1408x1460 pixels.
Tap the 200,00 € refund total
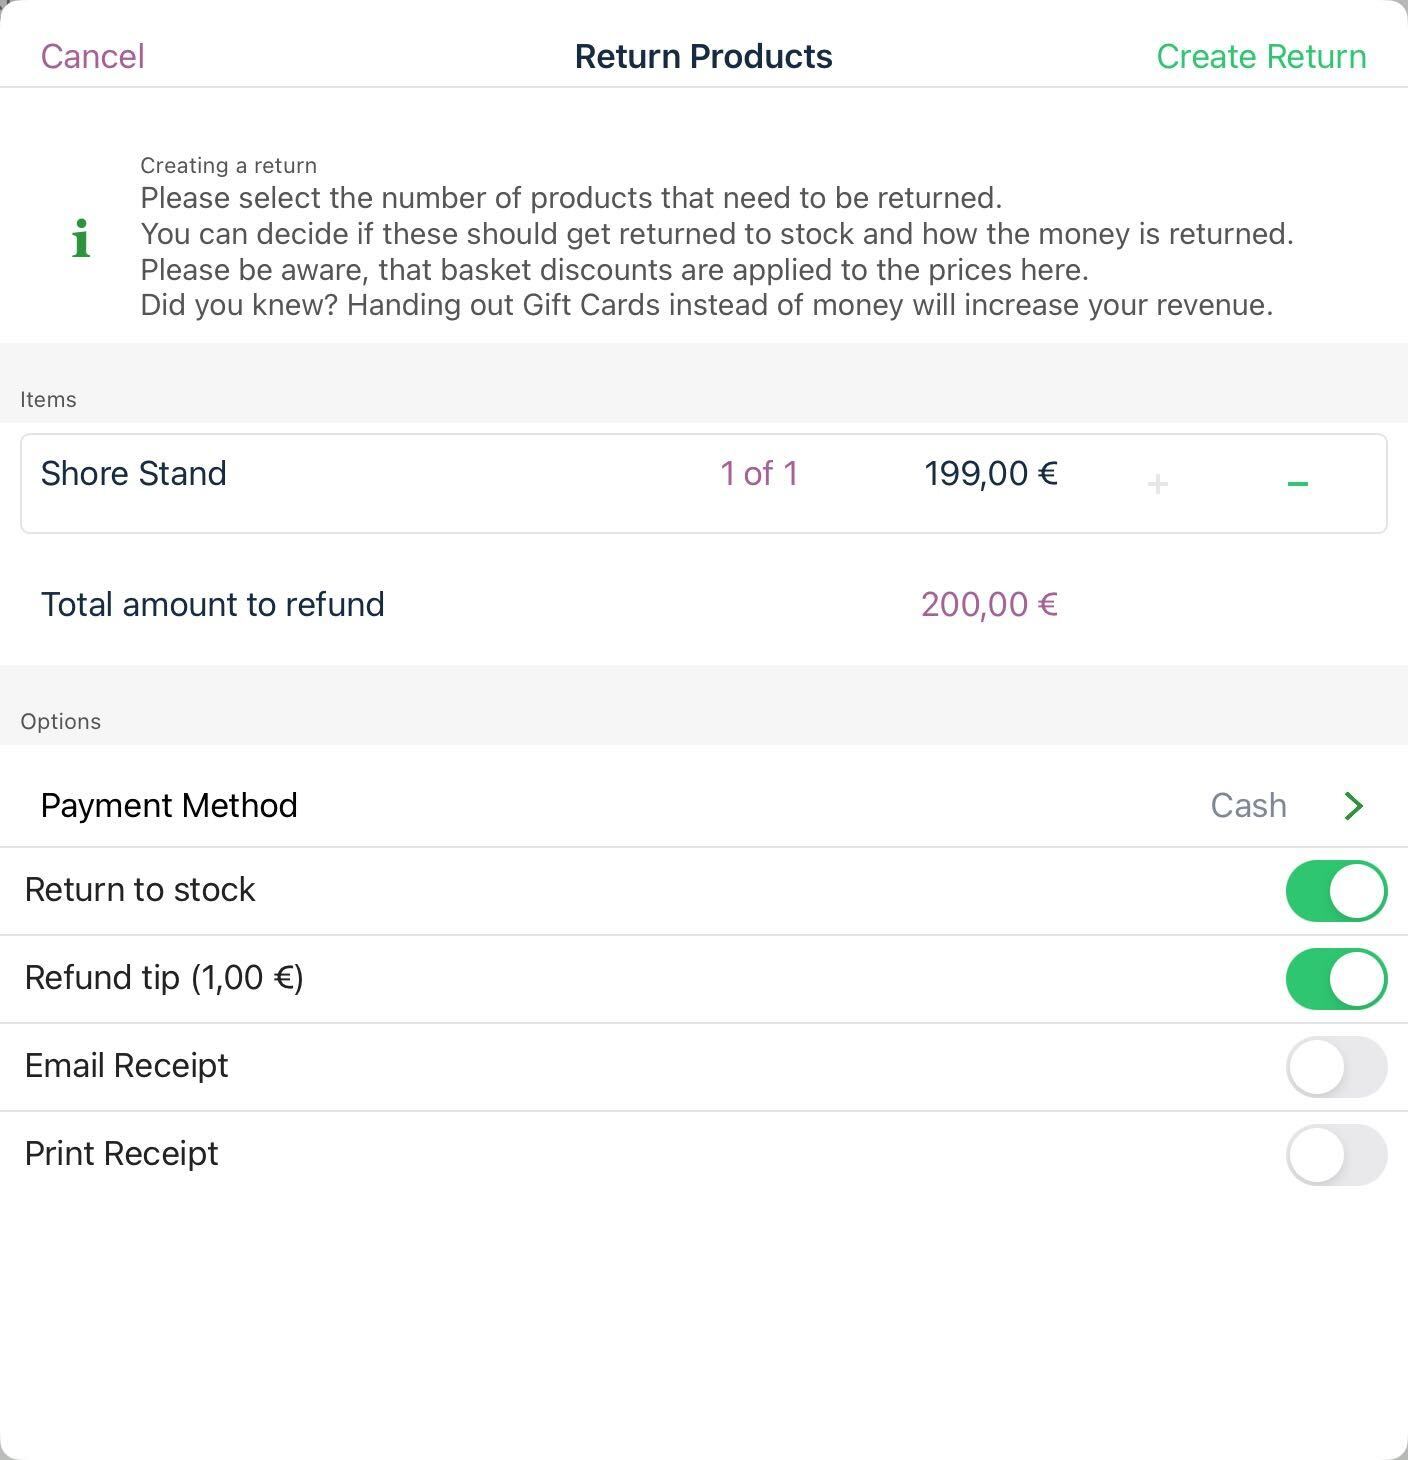click(x=989, y=604)
